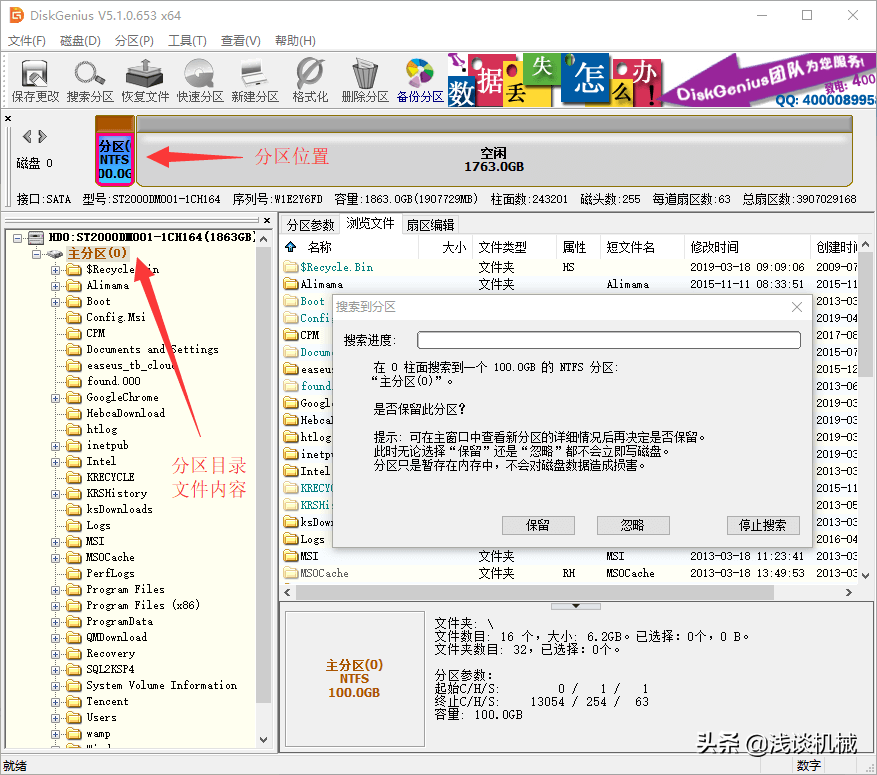Click the tree panel scroll-down arrow

(x=263, y=739)
